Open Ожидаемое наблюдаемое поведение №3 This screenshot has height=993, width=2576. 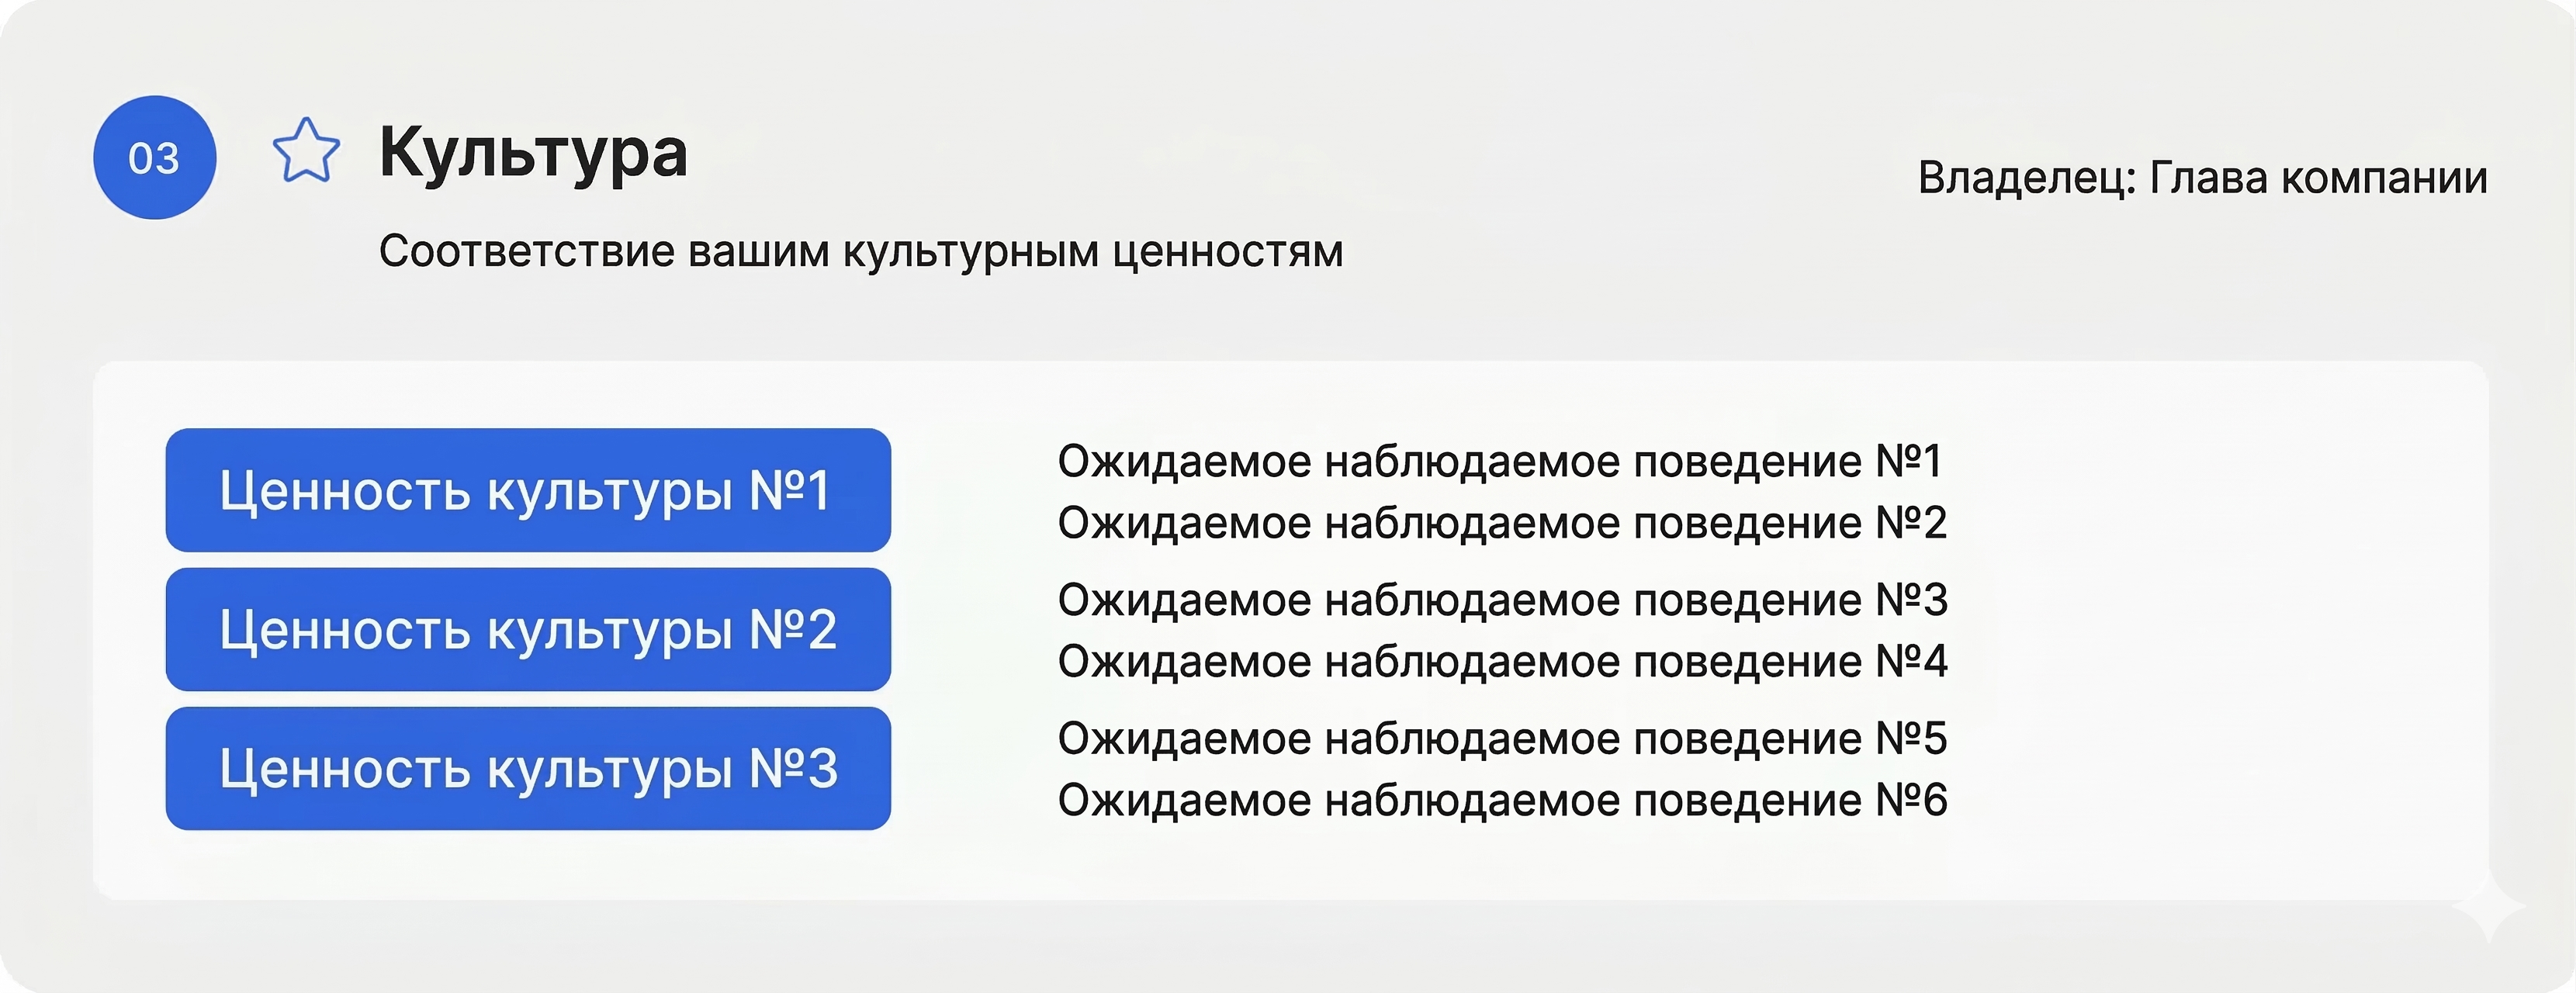pos(1502,600)
